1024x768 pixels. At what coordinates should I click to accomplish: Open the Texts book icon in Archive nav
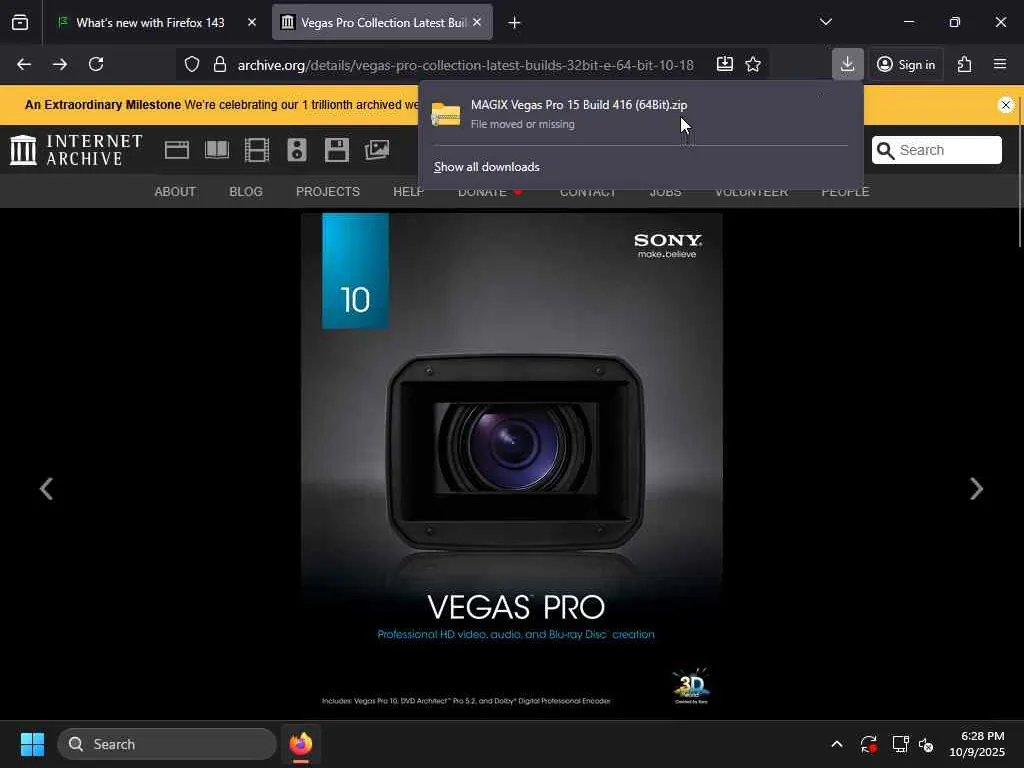[217, 150]
